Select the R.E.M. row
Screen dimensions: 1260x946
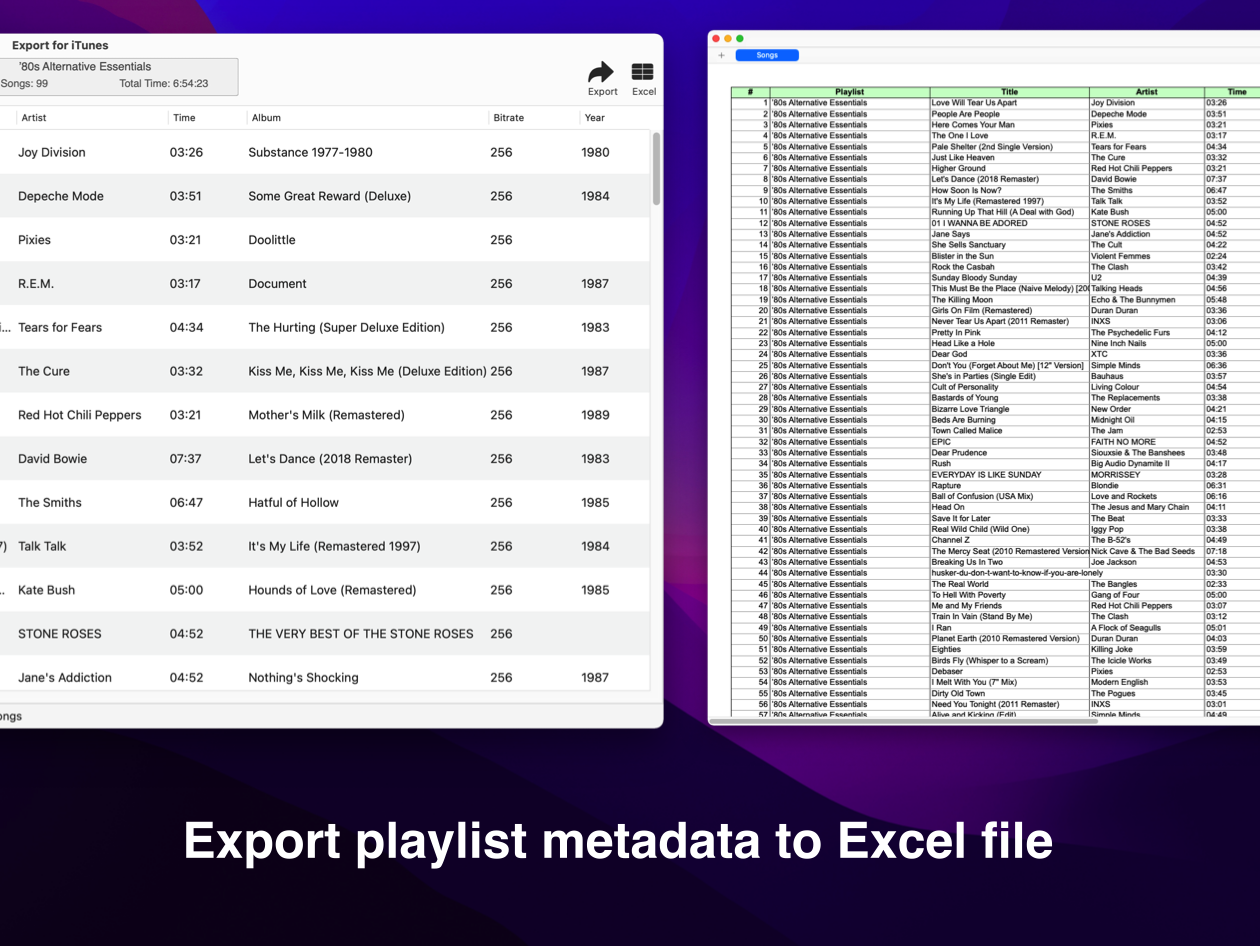pyautogui.click(x=324, y=284)
